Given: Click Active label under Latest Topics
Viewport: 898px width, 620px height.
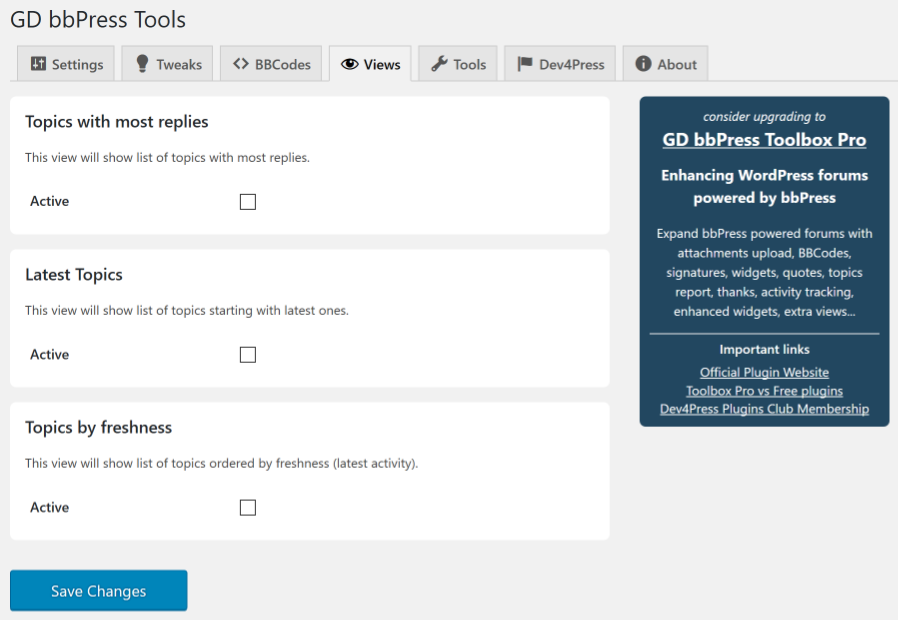Looking at the screenshot, I should [50, 354].
